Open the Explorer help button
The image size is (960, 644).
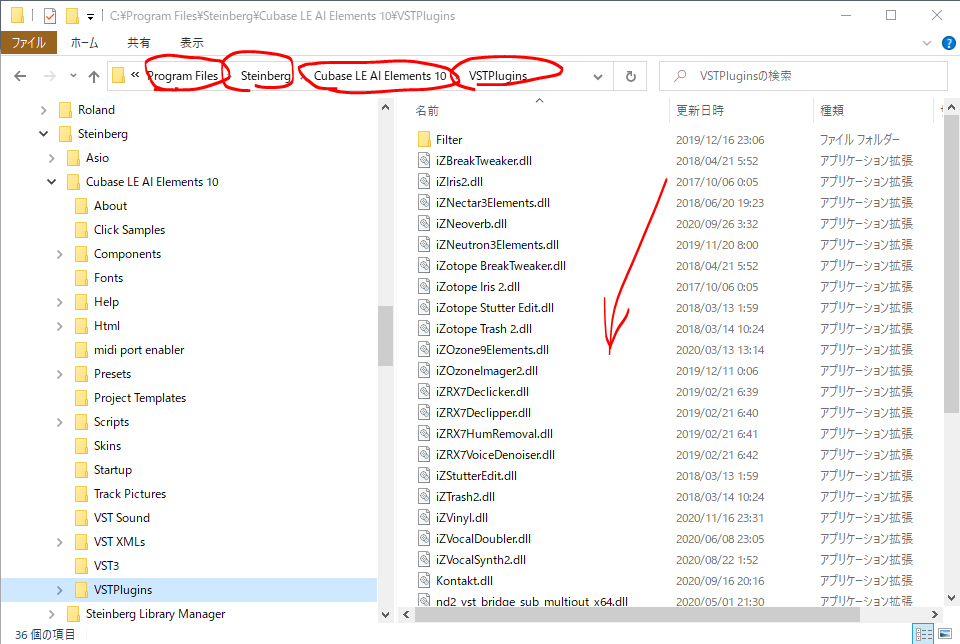pyautogui.click(x=948, y=43)
